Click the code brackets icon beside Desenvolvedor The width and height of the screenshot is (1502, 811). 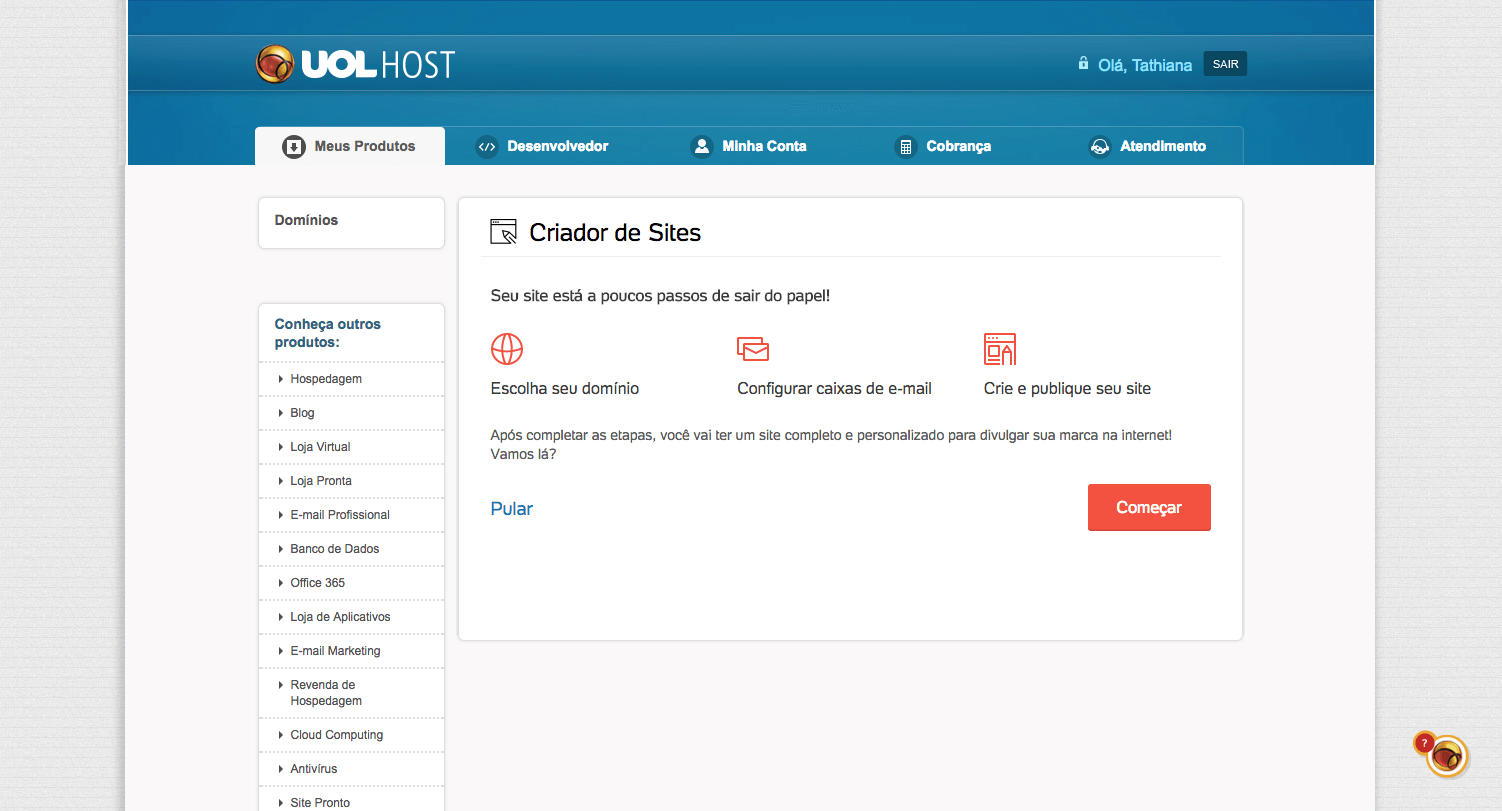pos(487,147)
